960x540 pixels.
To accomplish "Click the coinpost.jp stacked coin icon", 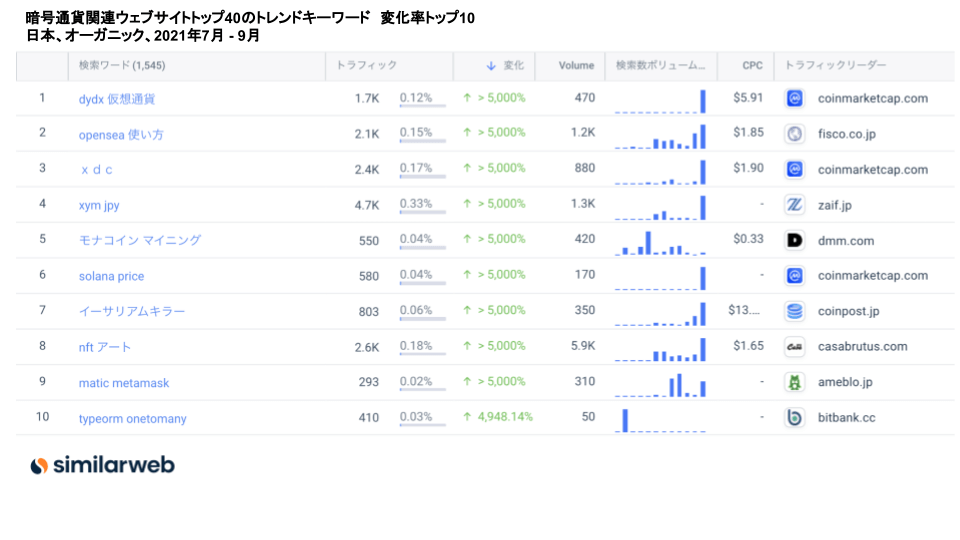I will (x=795, y=311).
